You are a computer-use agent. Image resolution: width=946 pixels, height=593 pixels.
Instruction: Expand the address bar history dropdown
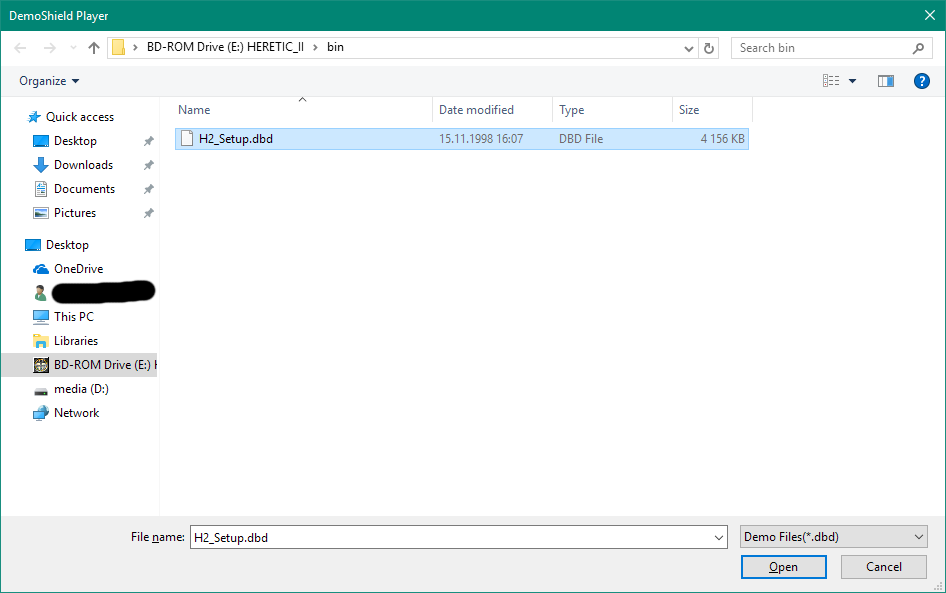tap(688, 48)
